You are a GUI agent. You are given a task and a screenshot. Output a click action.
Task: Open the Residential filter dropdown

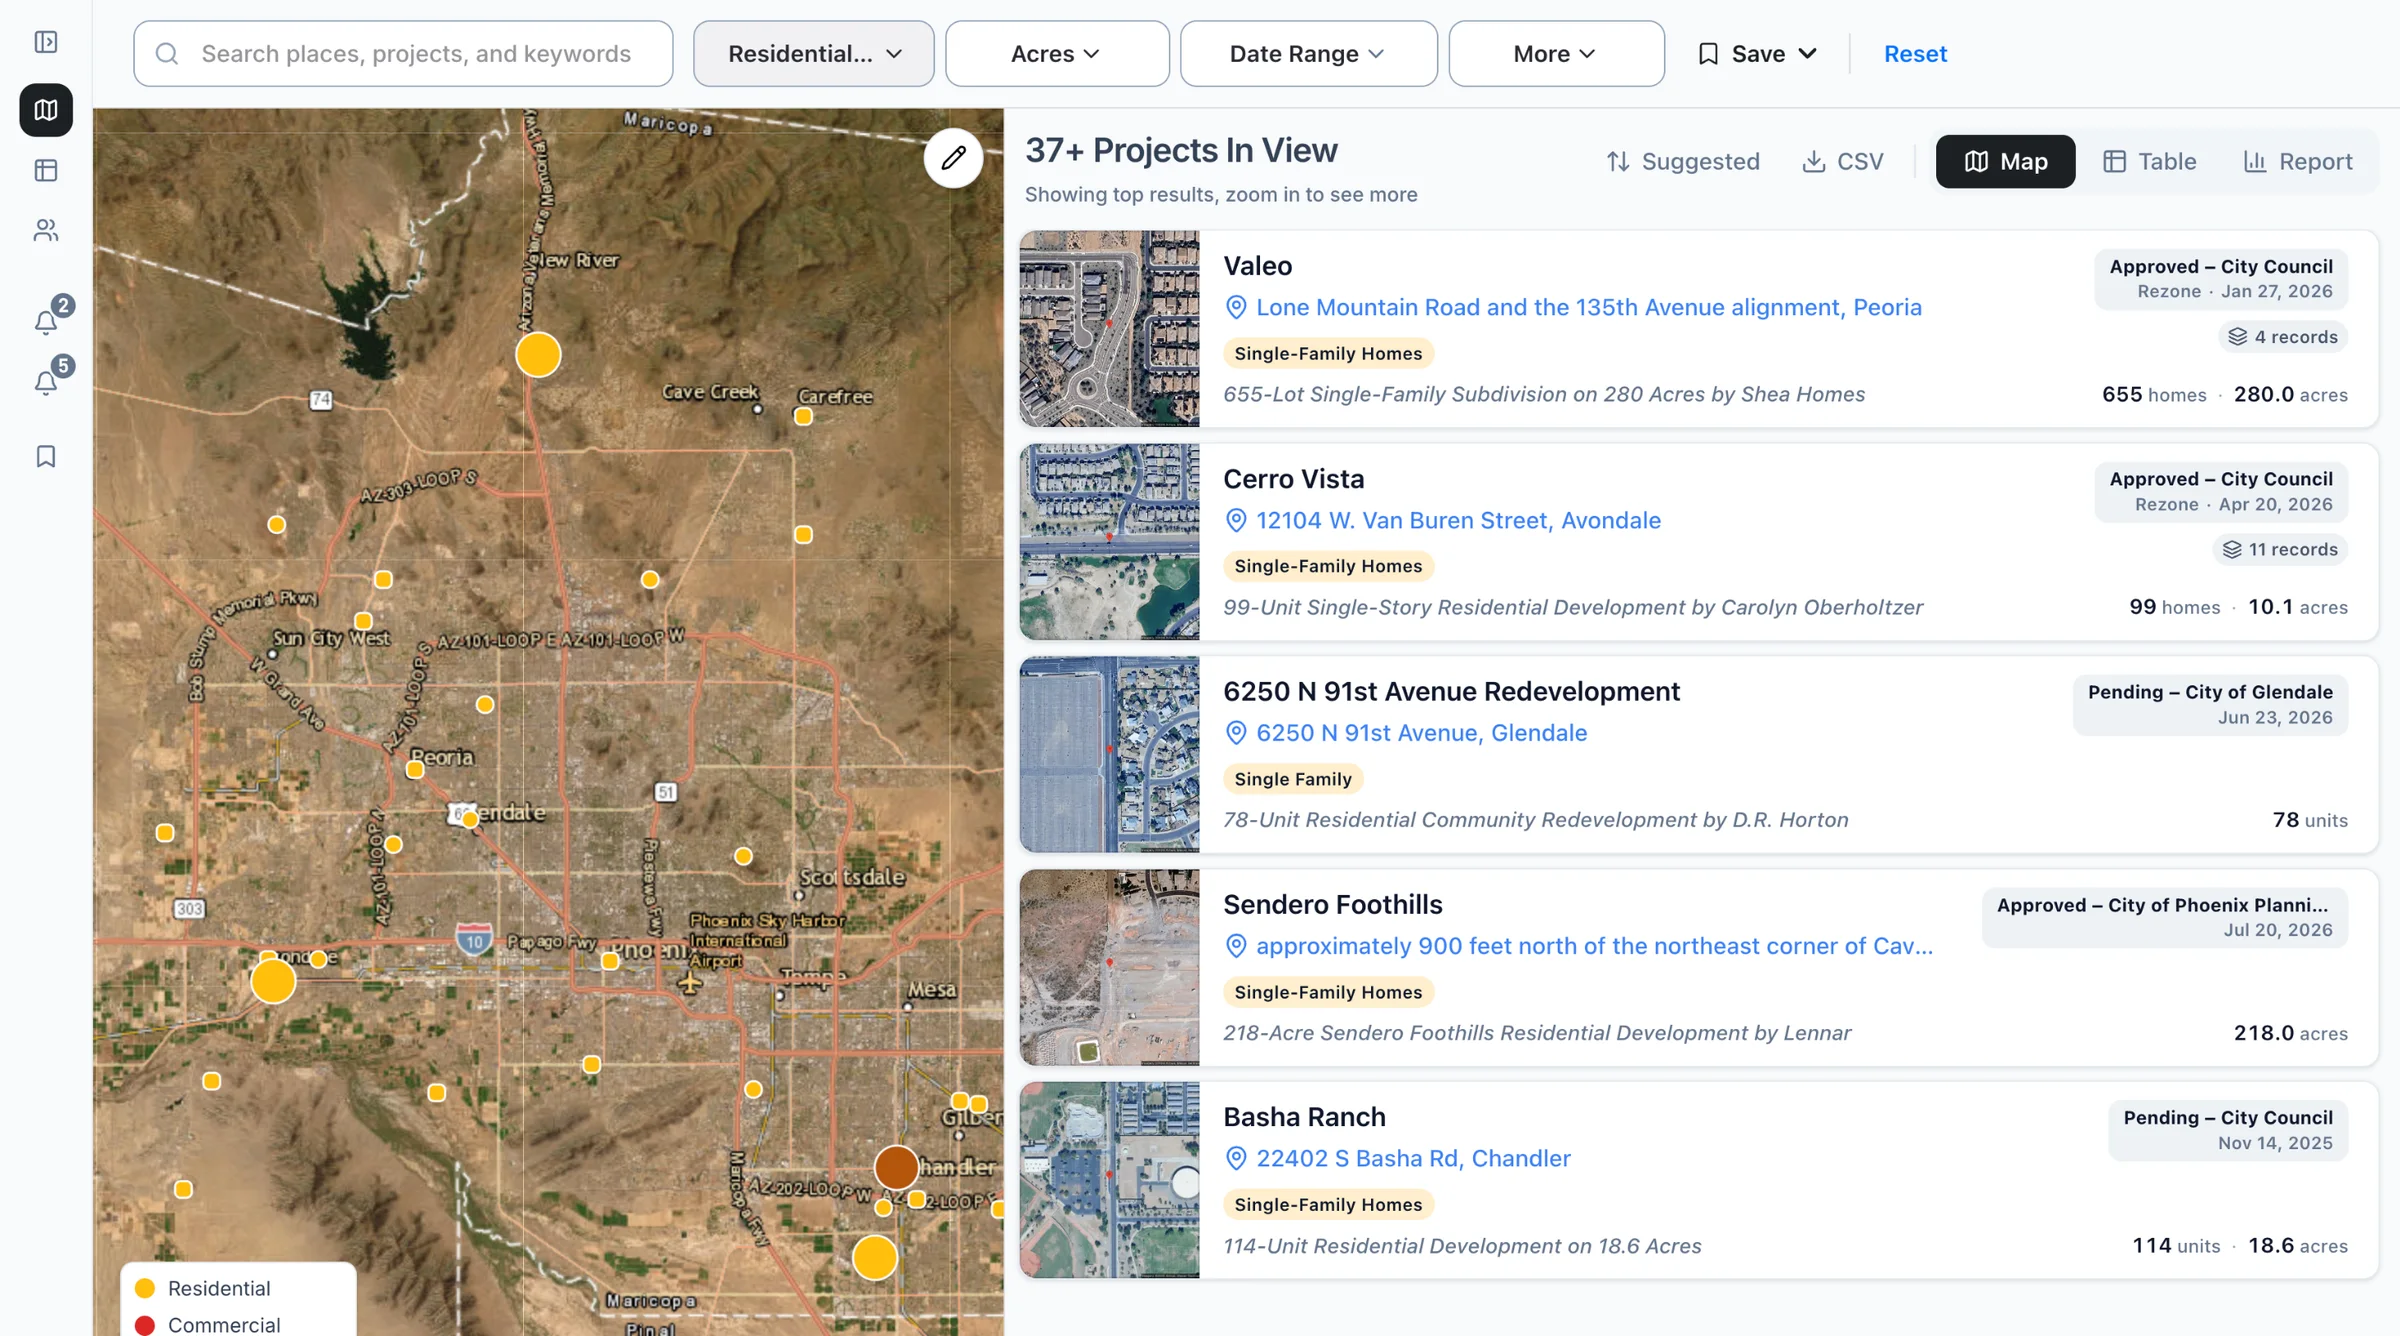point(814,54)
